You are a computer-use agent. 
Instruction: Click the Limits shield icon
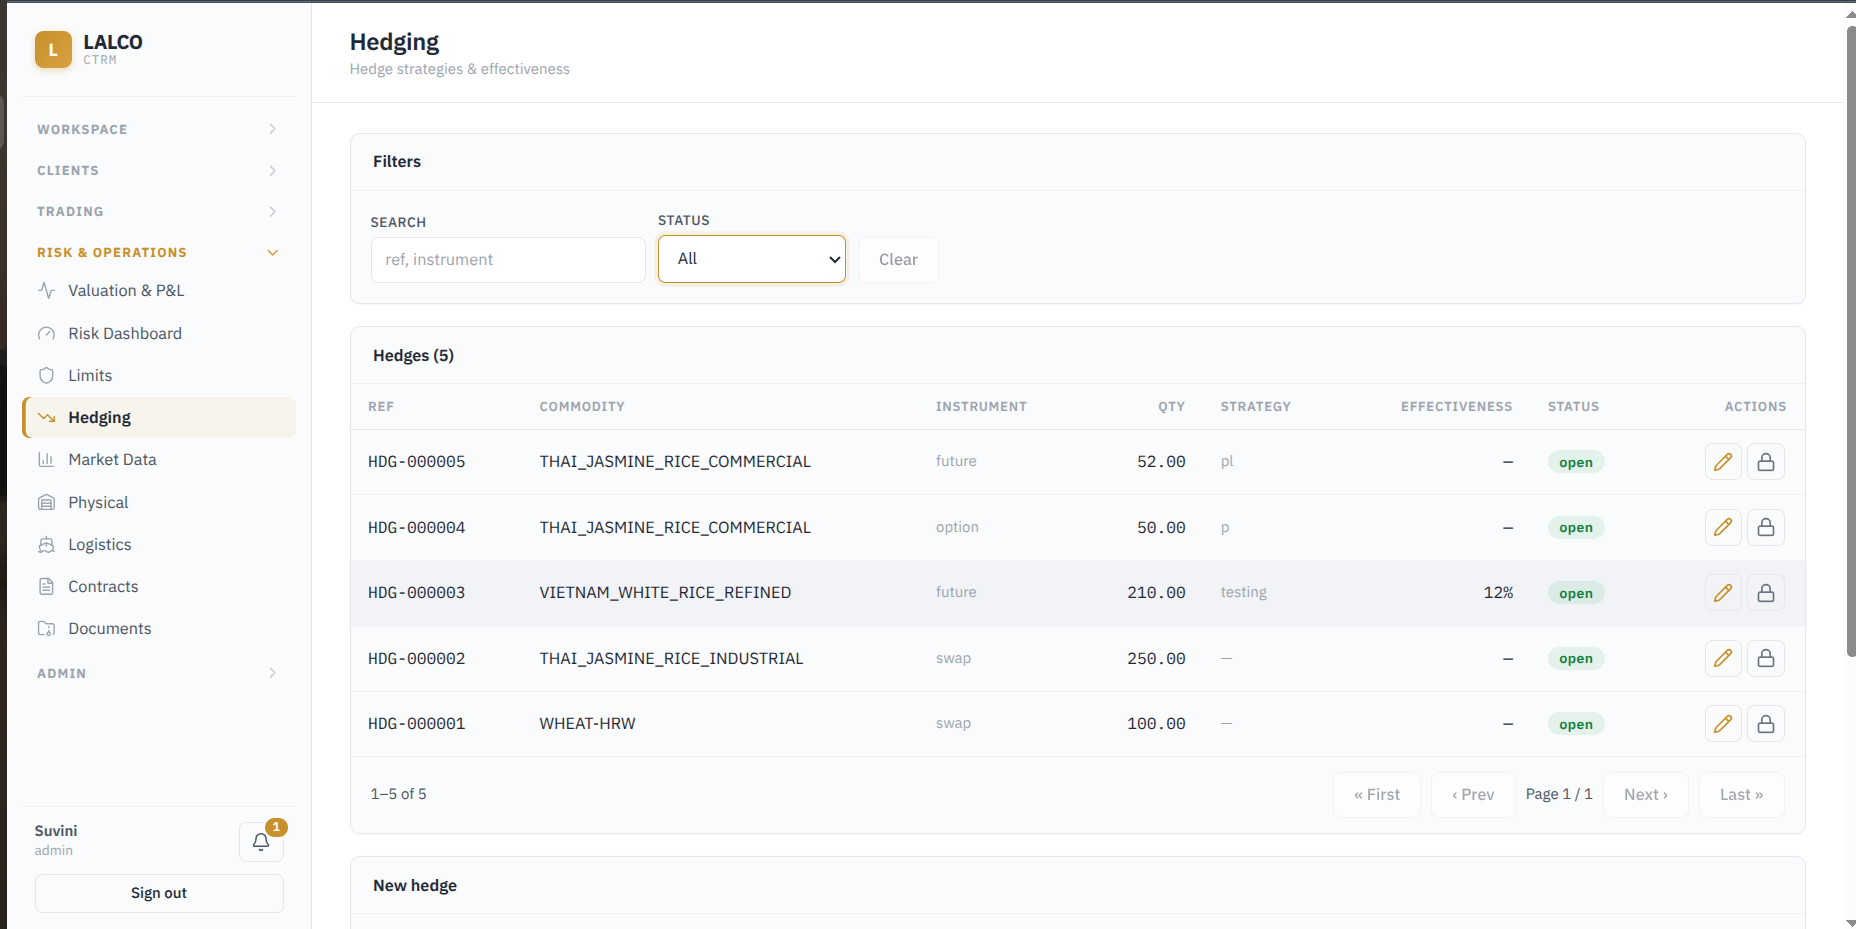click(x=46, y=376)
